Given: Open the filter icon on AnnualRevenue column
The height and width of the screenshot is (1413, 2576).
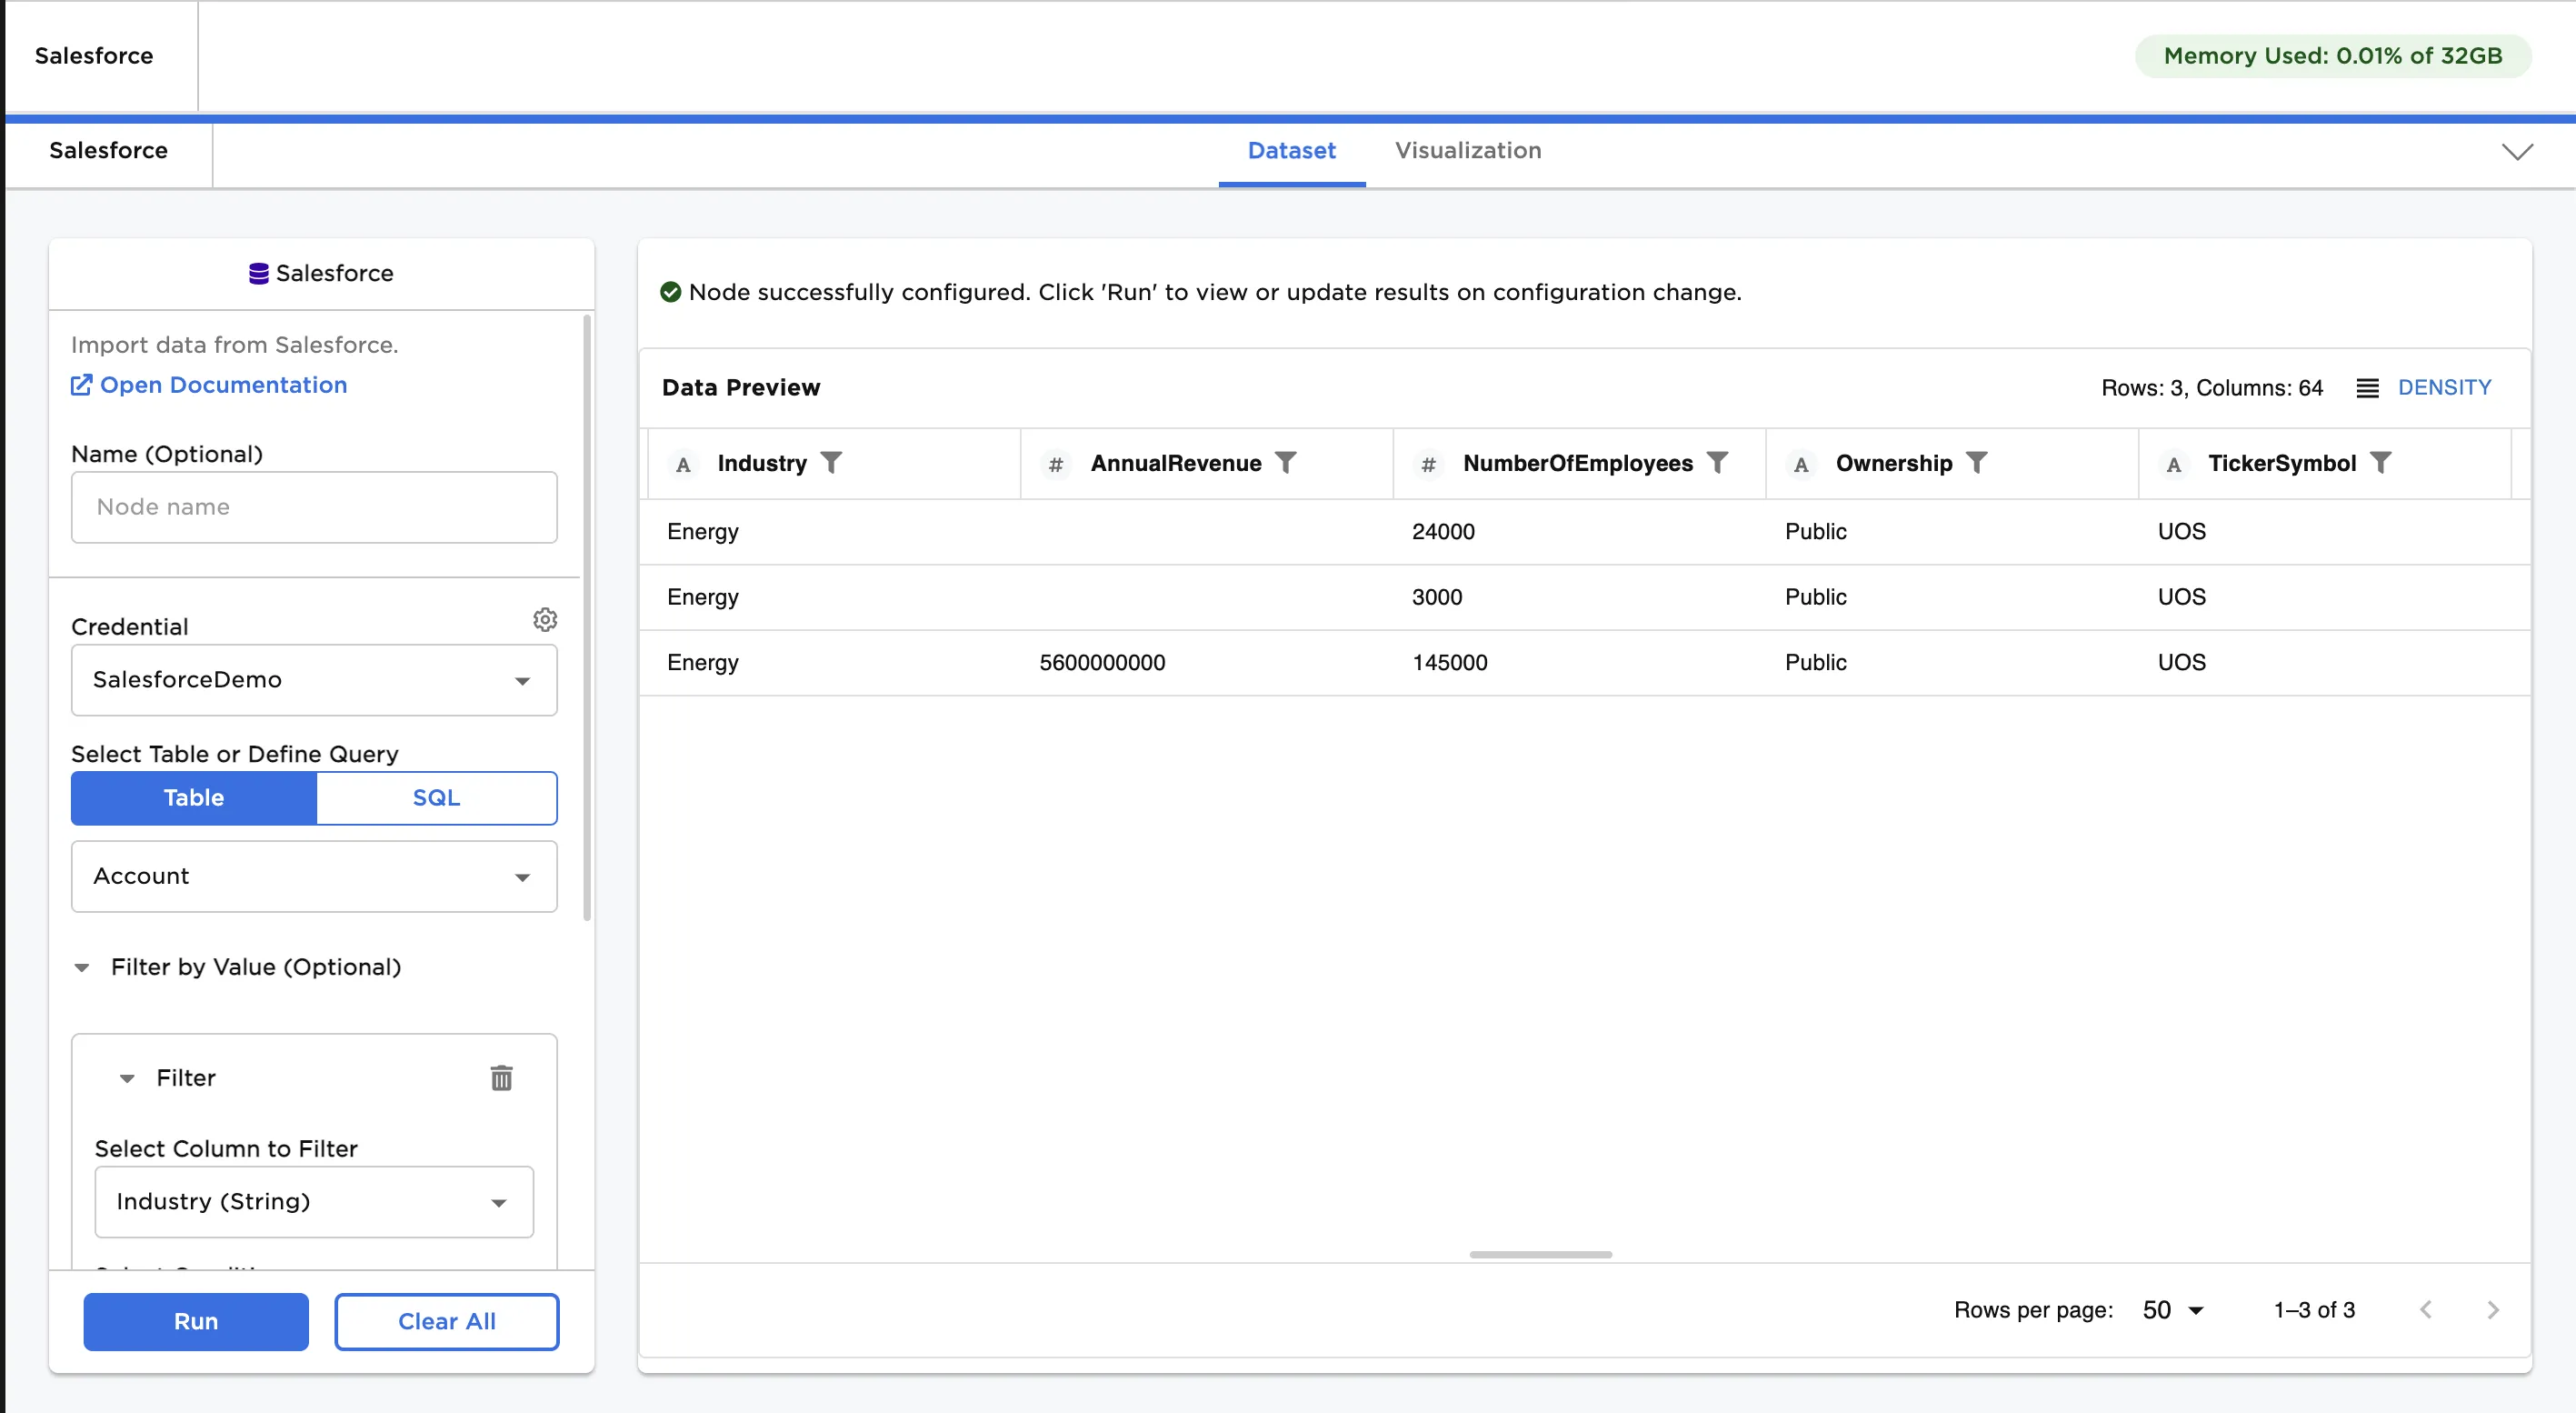Looking at the screenshot, I should tap(1288, 462).
